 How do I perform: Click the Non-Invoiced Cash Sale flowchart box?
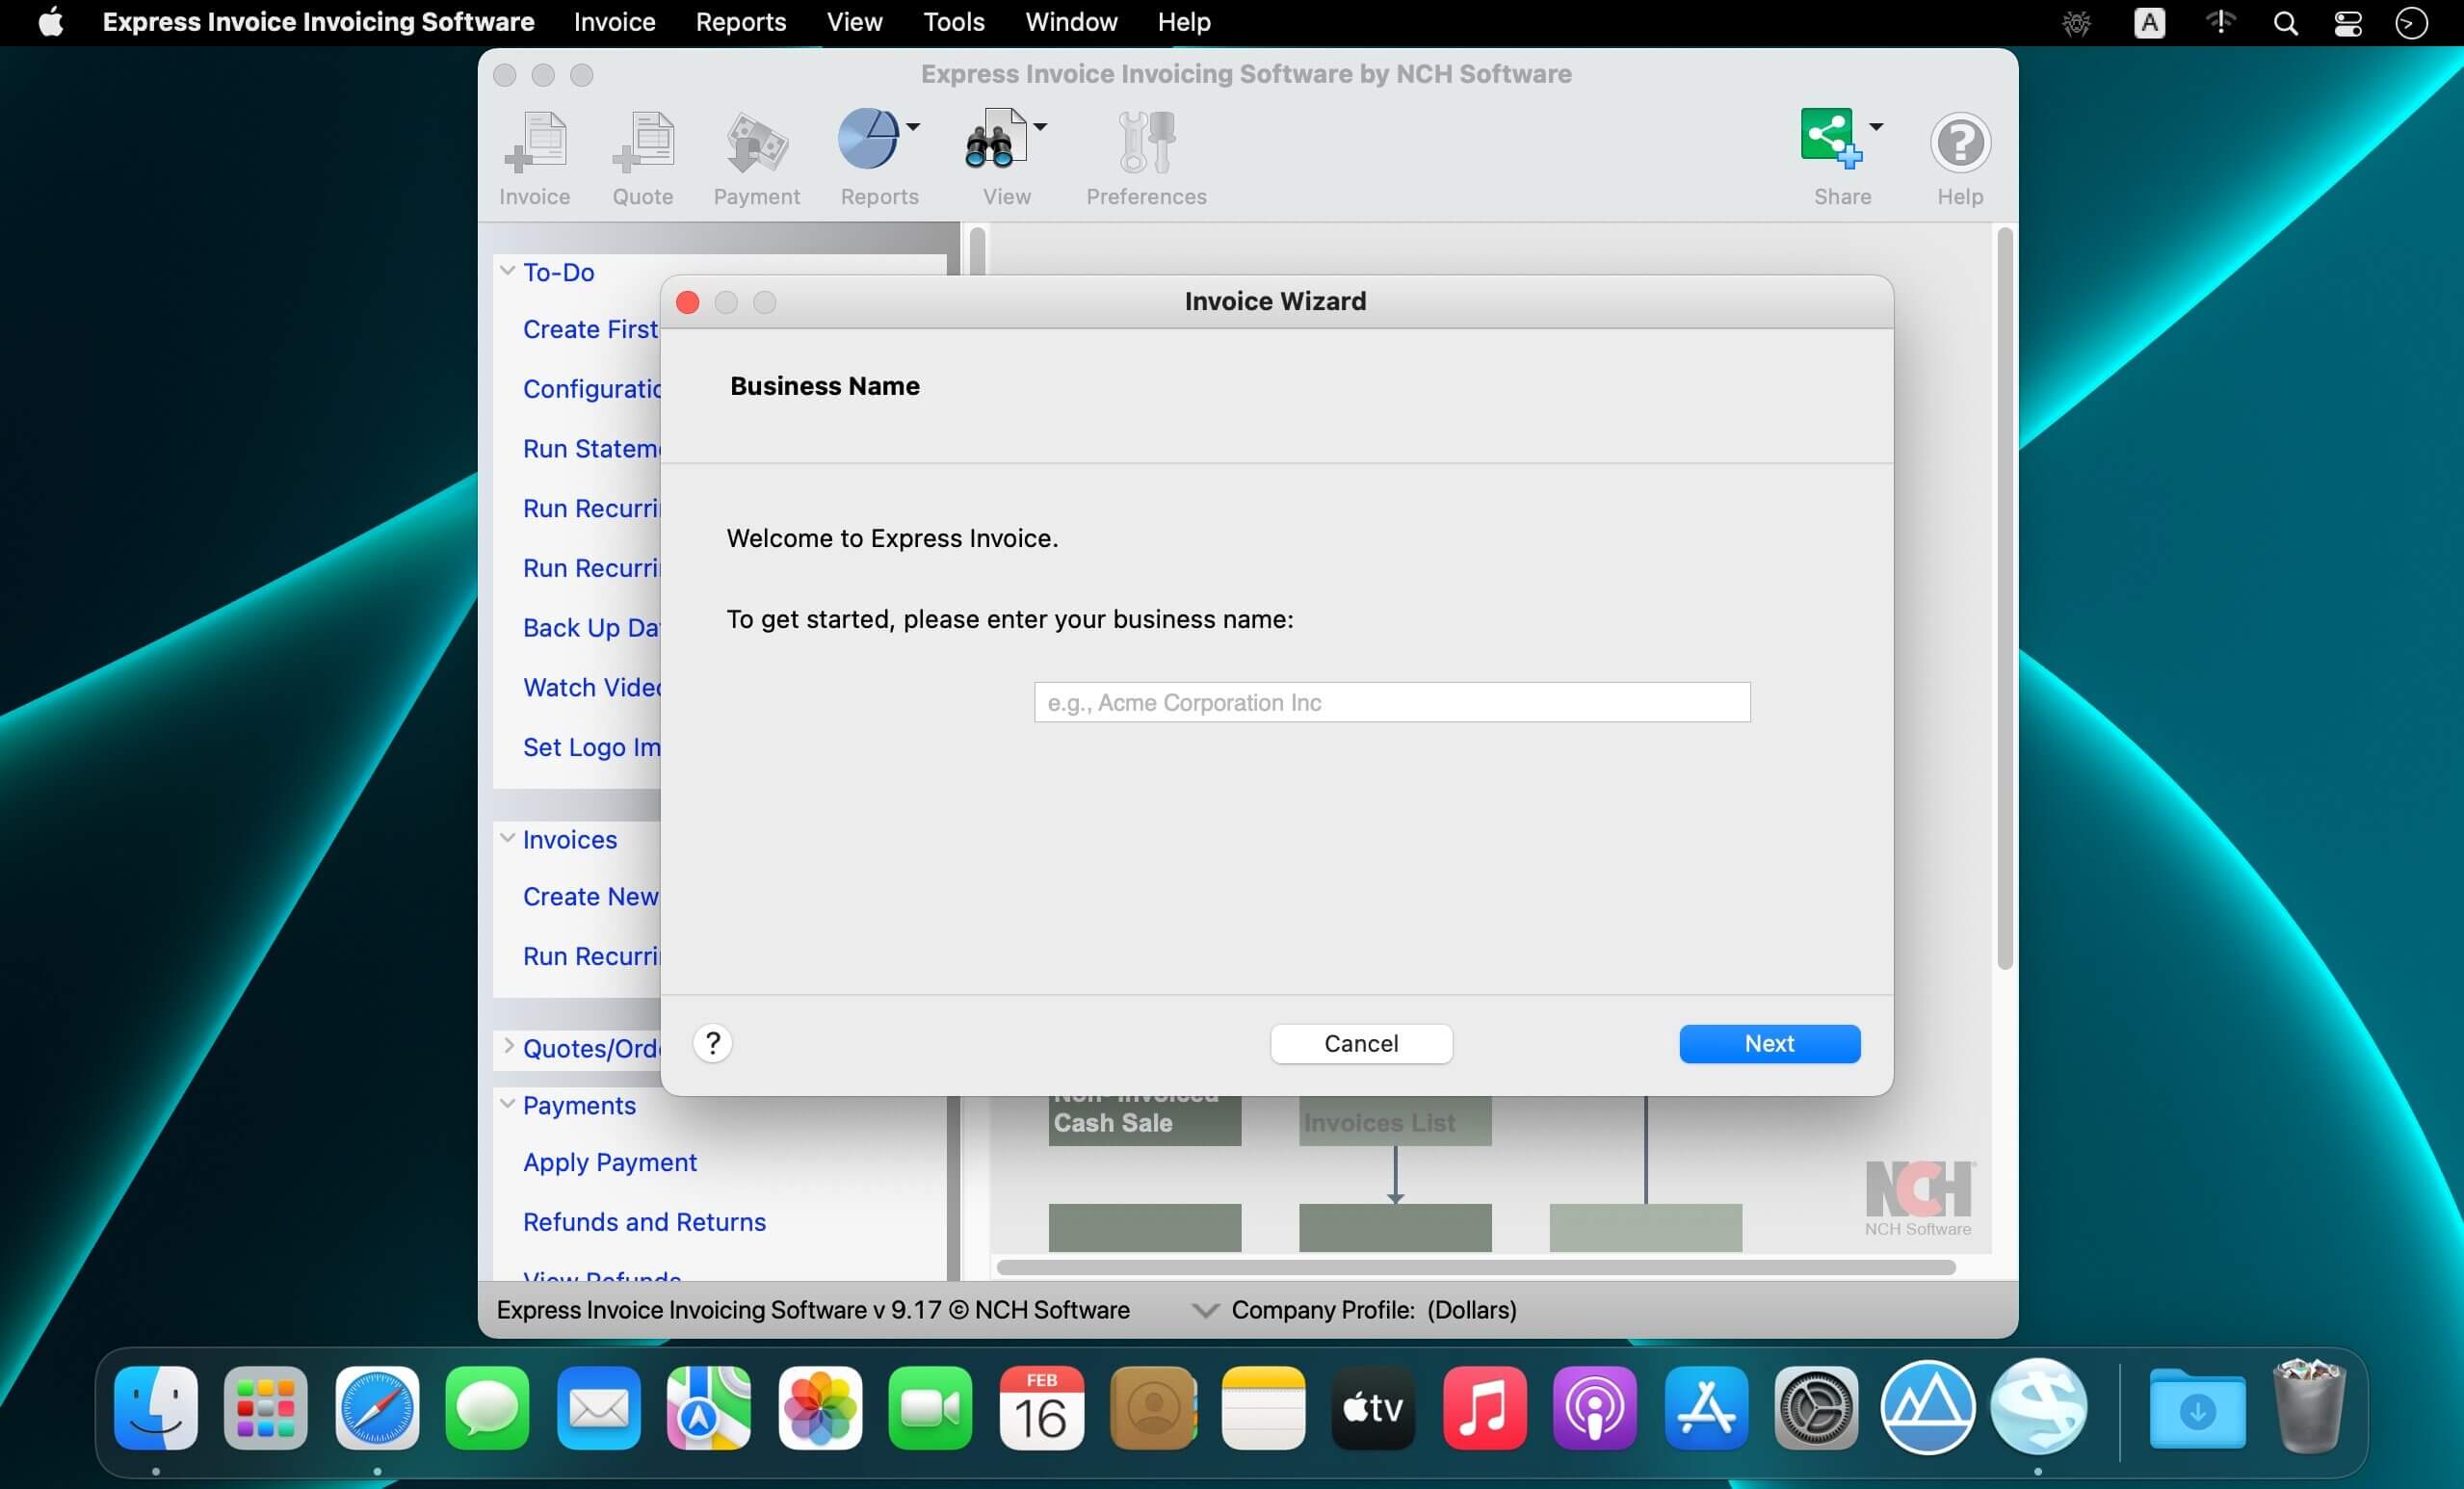click(1144, 1120)
